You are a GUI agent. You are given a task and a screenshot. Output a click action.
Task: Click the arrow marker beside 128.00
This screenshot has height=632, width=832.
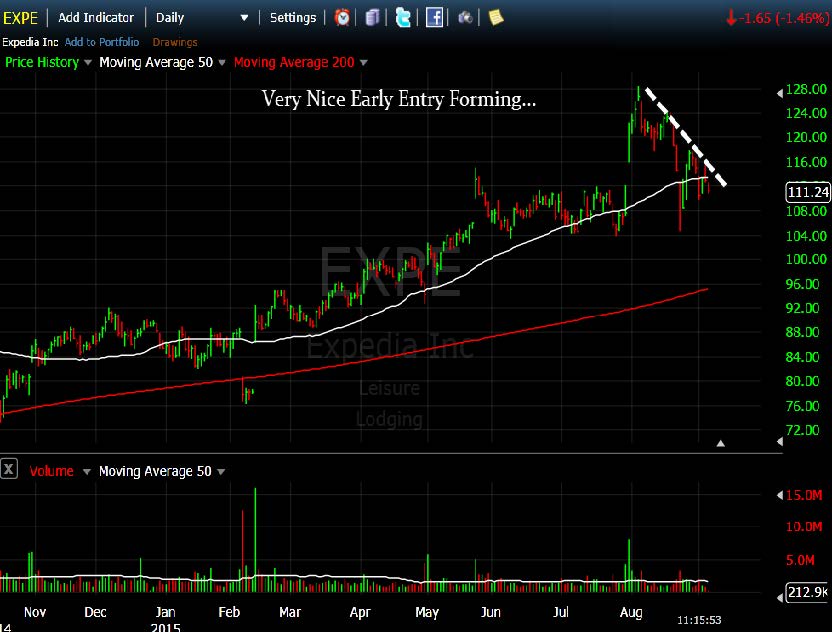pyautogui.click(x=780, y=93)
